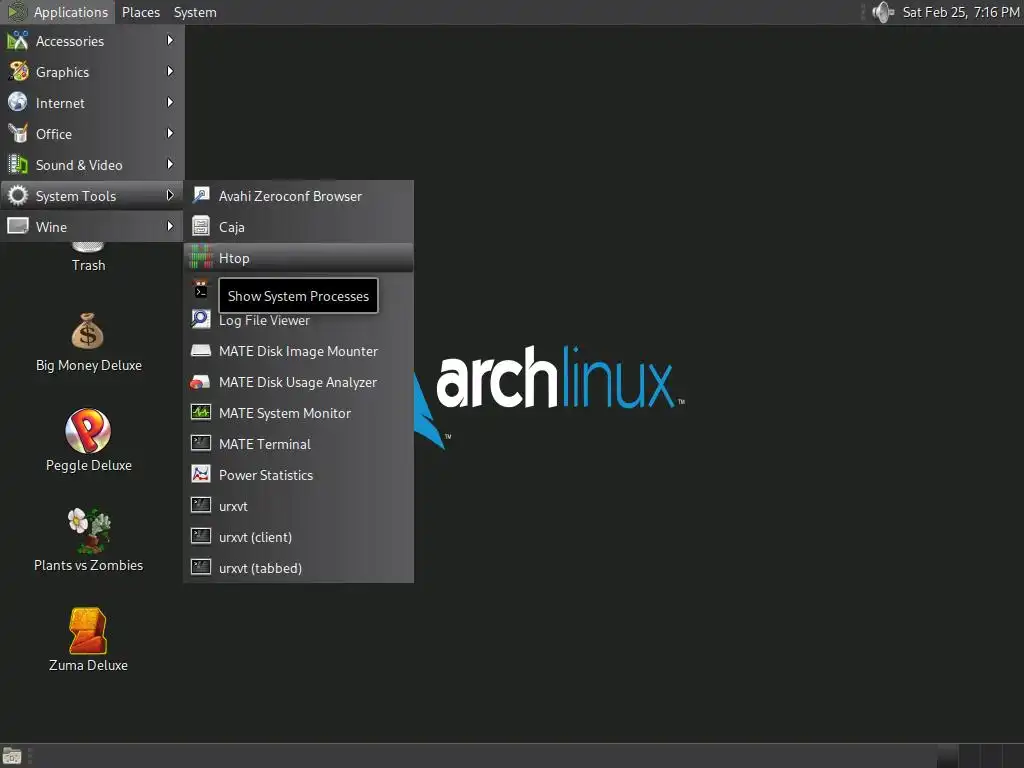Click the Disk Image Mounter drive icon

[200, 351]
